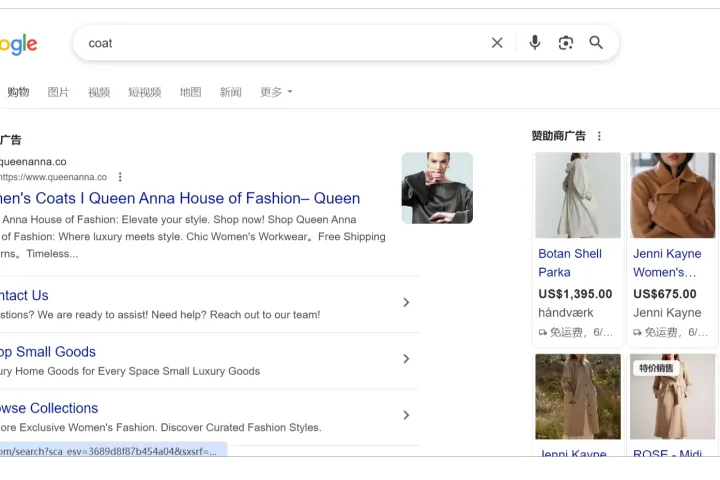Screen dimensions: 720x480
Task: Click the queenanna.co site name
Action: point(33,162)
